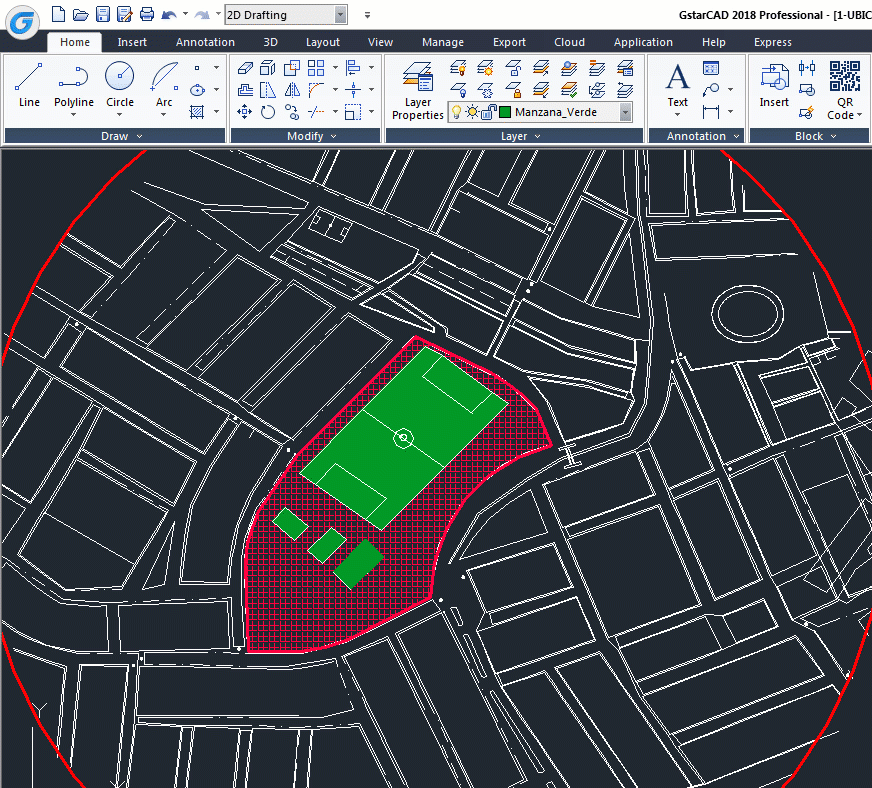Click the New file icon in quick access toolbar

(58, 14)
